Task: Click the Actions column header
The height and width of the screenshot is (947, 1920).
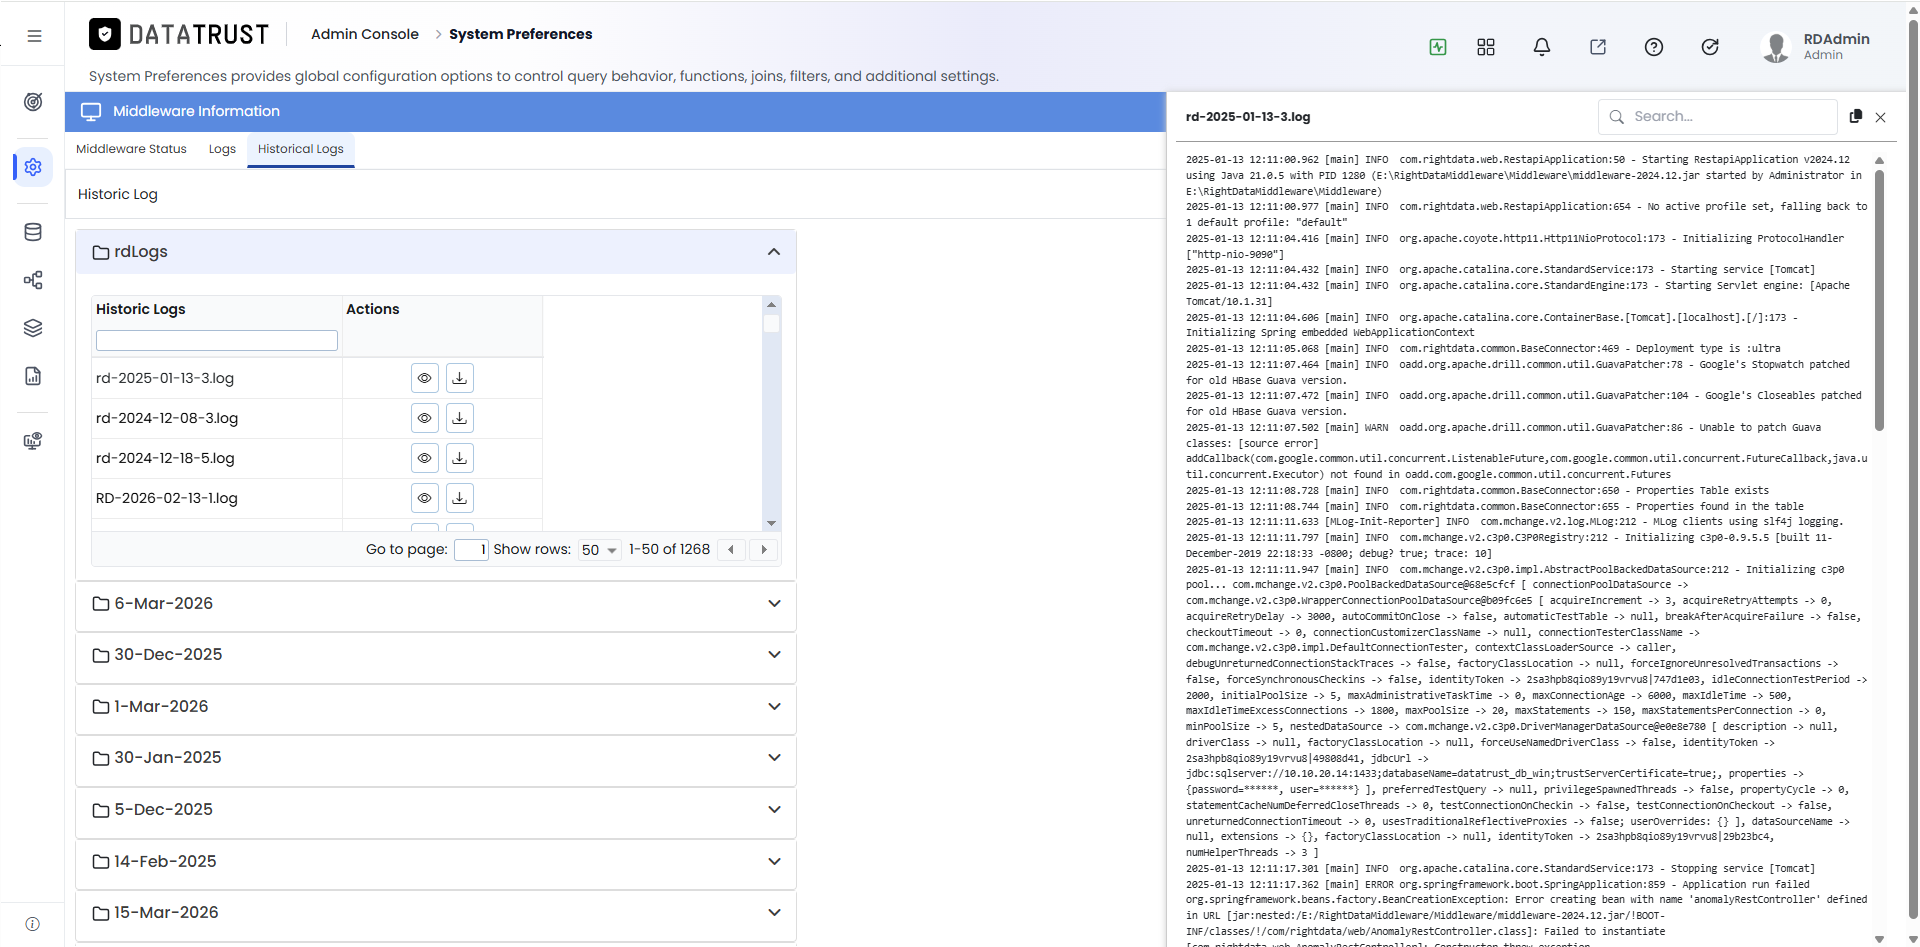Action: (373, 309)
